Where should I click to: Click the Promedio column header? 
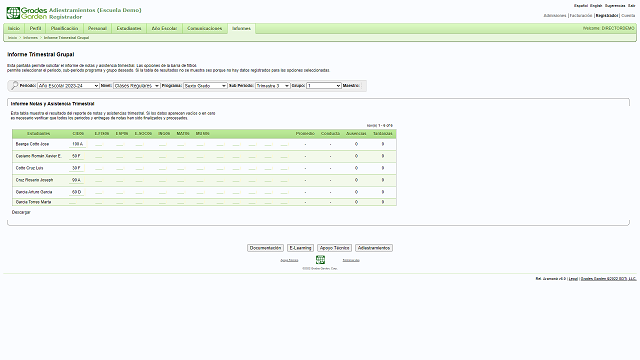click(305, 133)
